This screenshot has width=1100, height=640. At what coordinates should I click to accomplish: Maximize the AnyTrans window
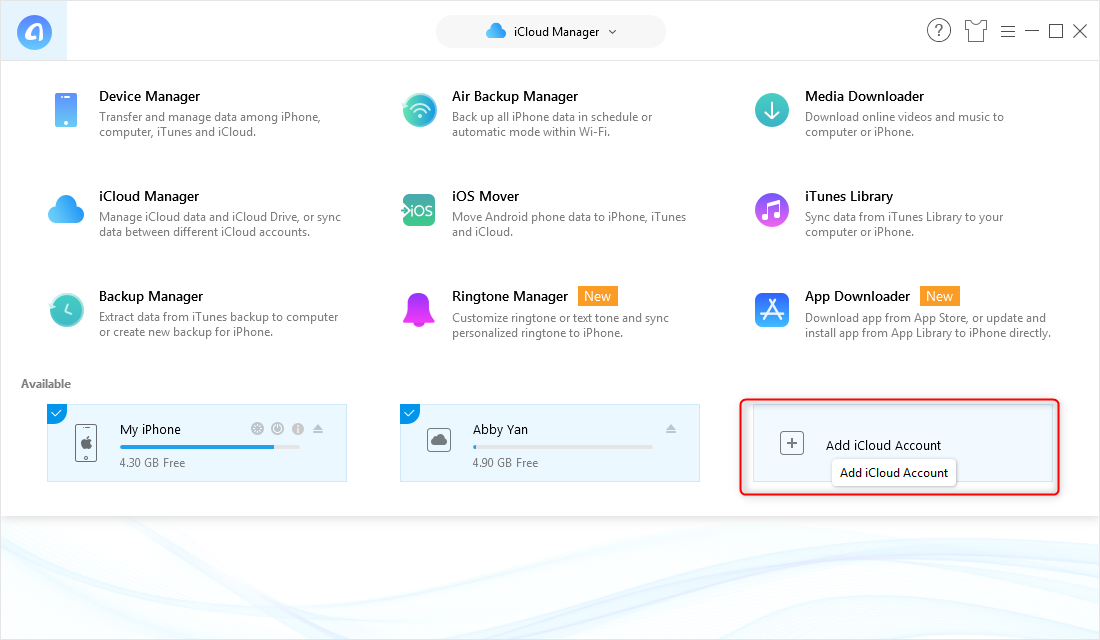pyautogui.click(x=1056, y=31)
